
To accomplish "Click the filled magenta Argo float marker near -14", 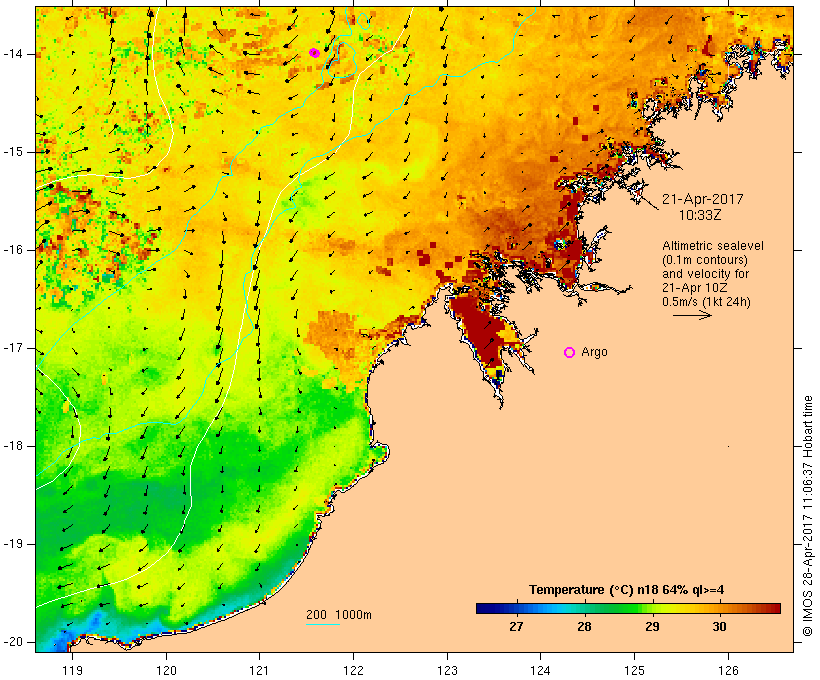I will 314,52.
